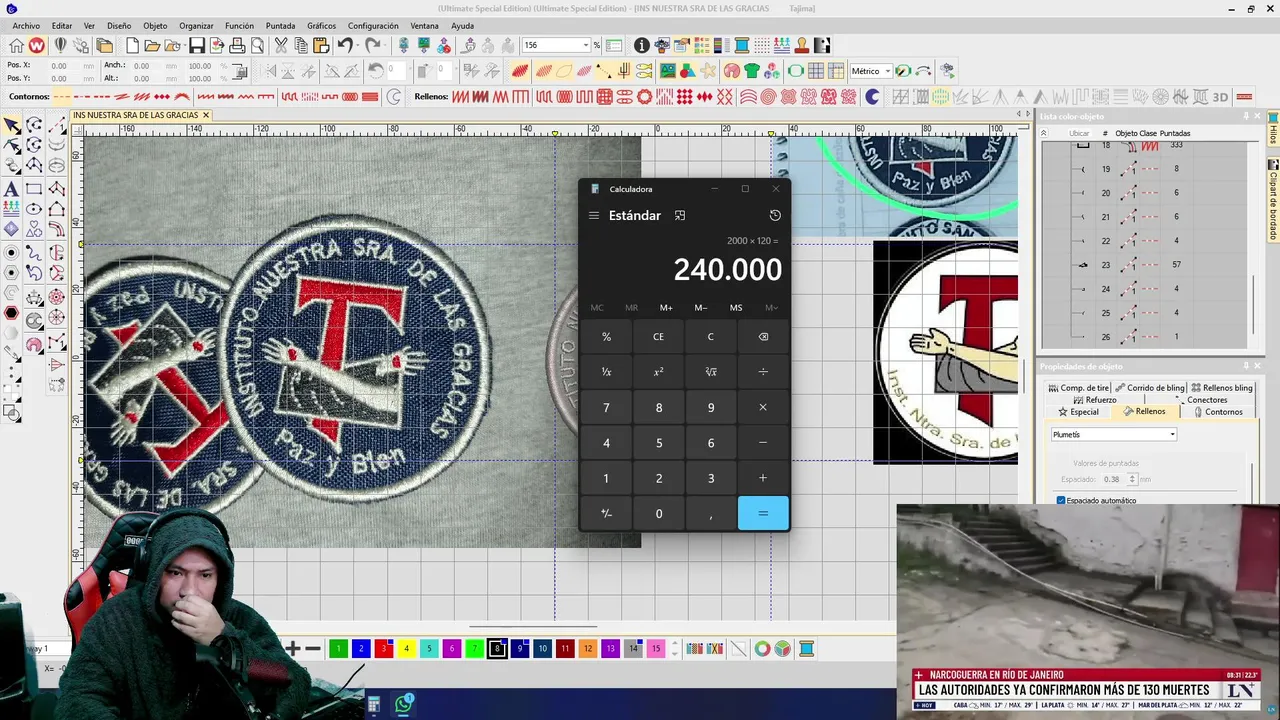Click the calculator Keep on top icon
The width and height of the screenshot is (1280, 720).
click(x=680, y=215)
